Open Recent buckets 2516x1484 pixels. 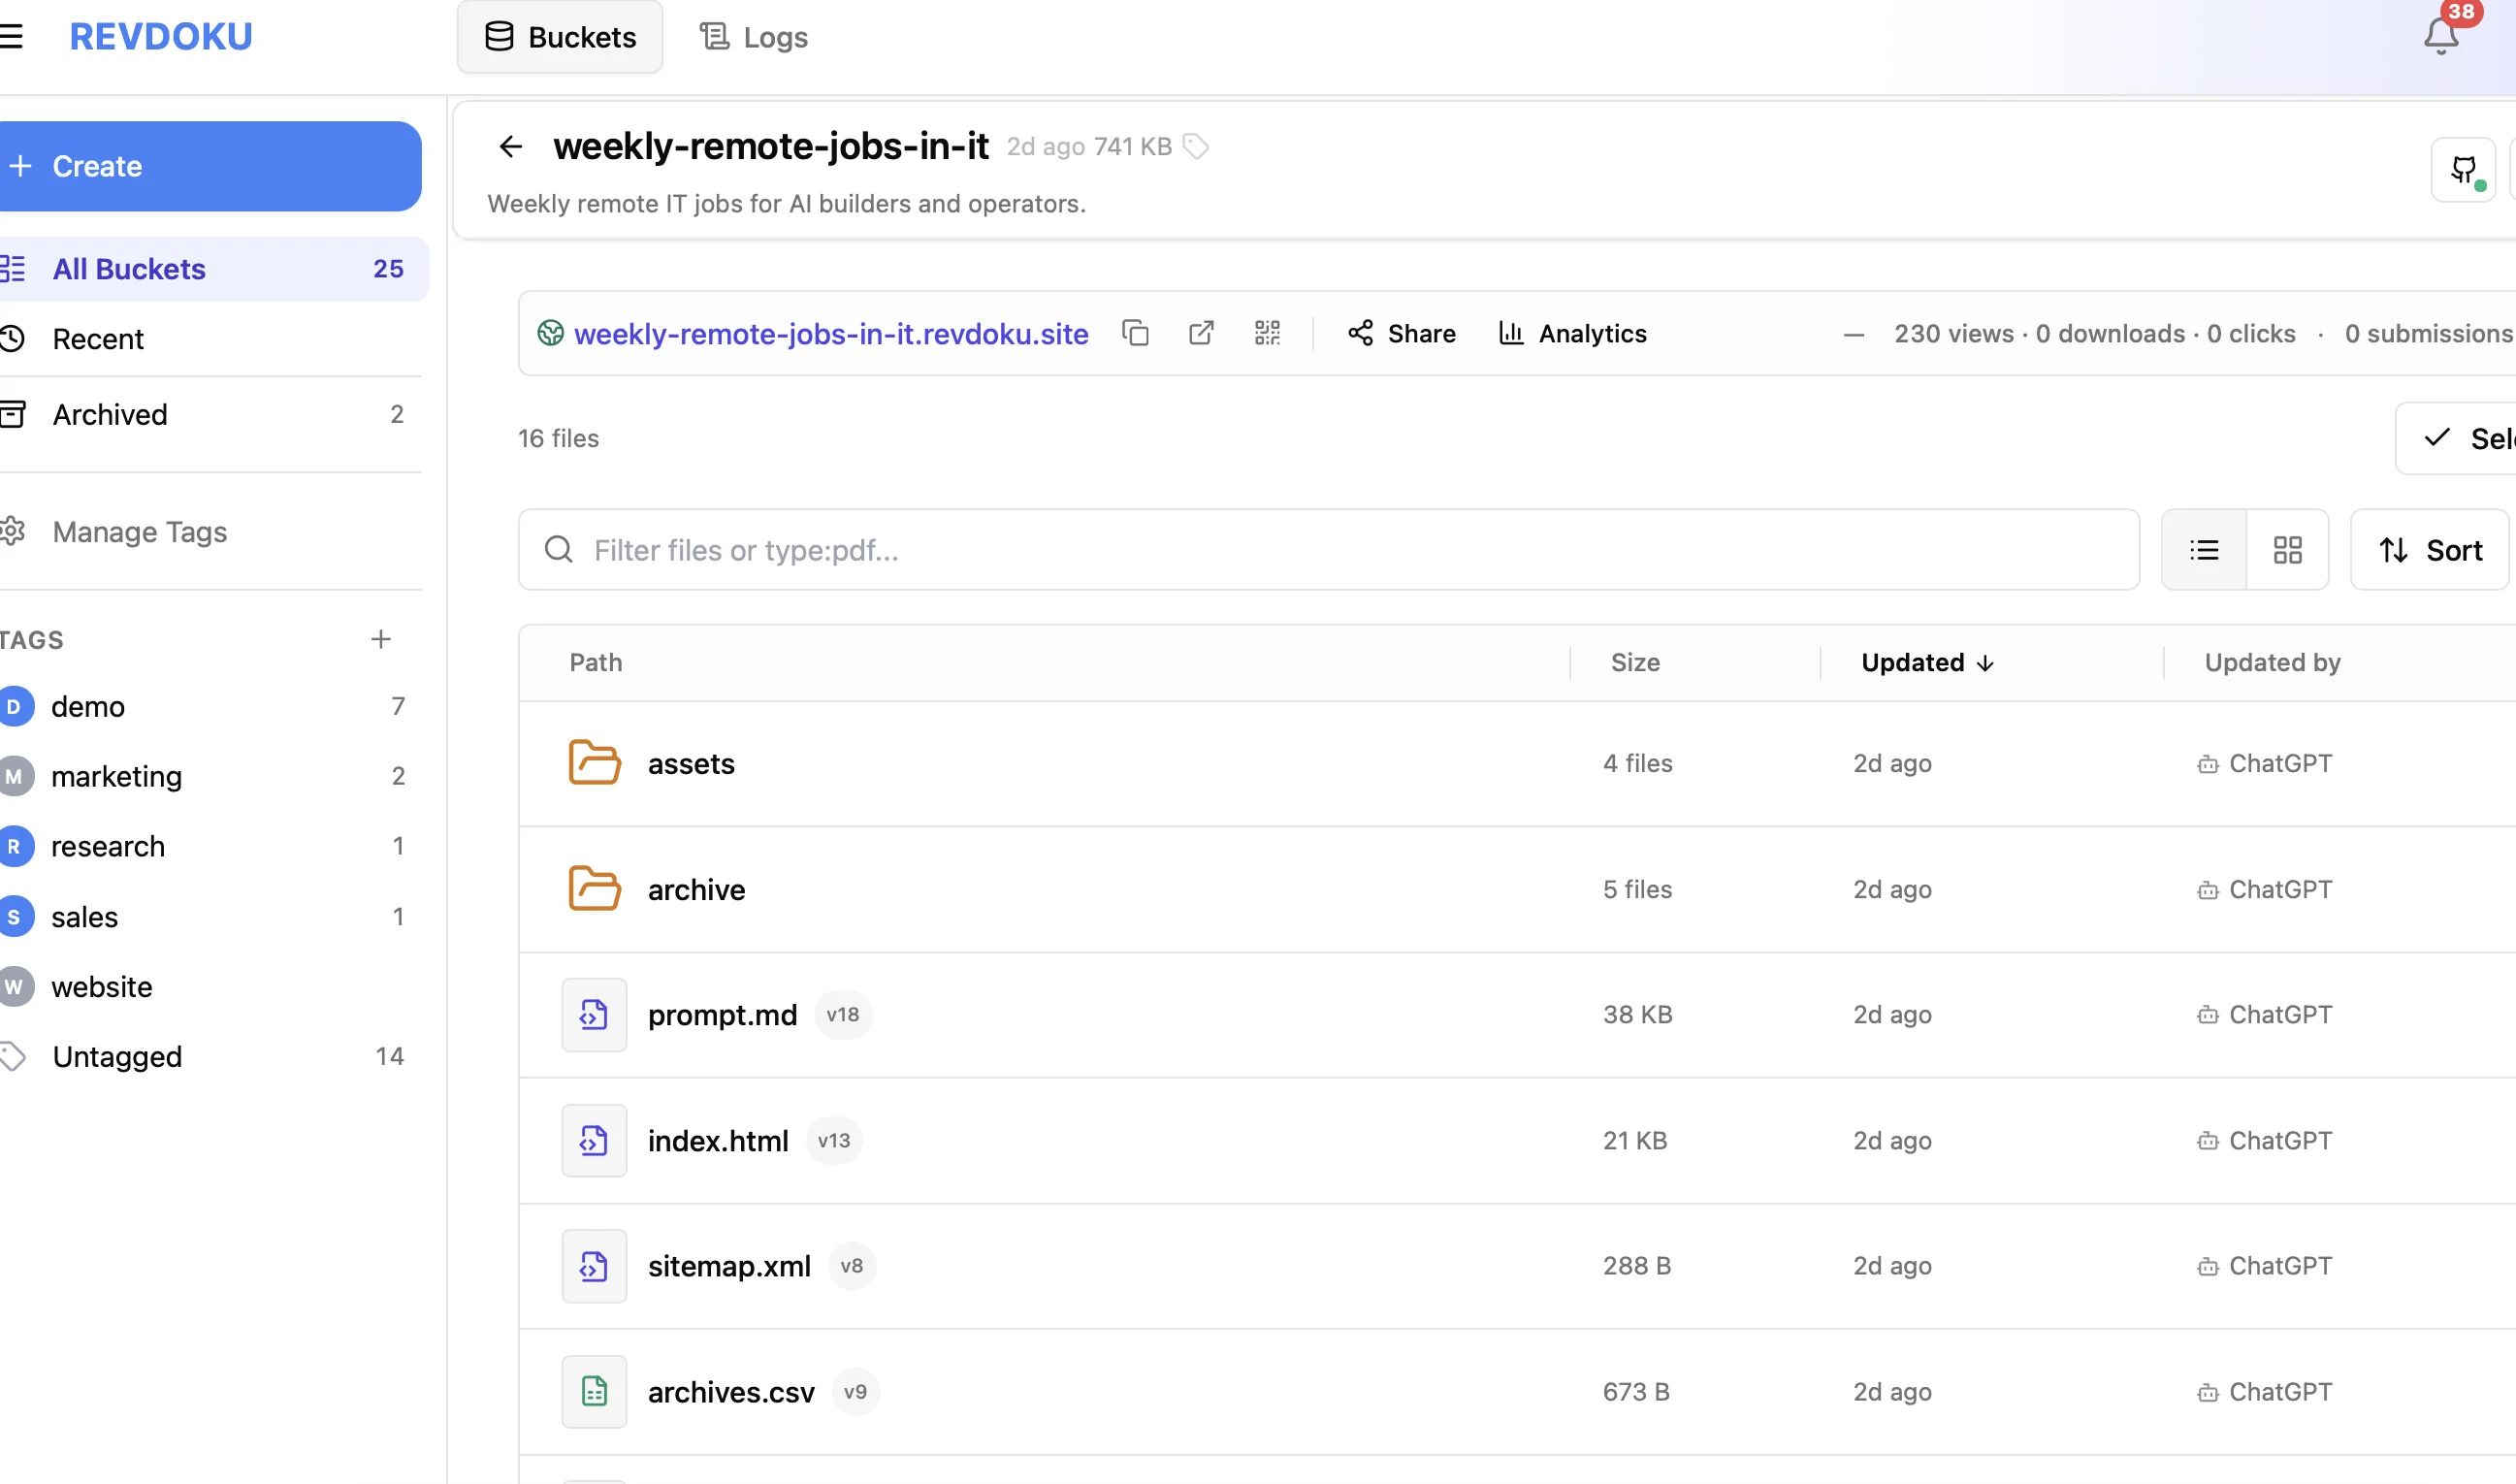click(212, 339)
